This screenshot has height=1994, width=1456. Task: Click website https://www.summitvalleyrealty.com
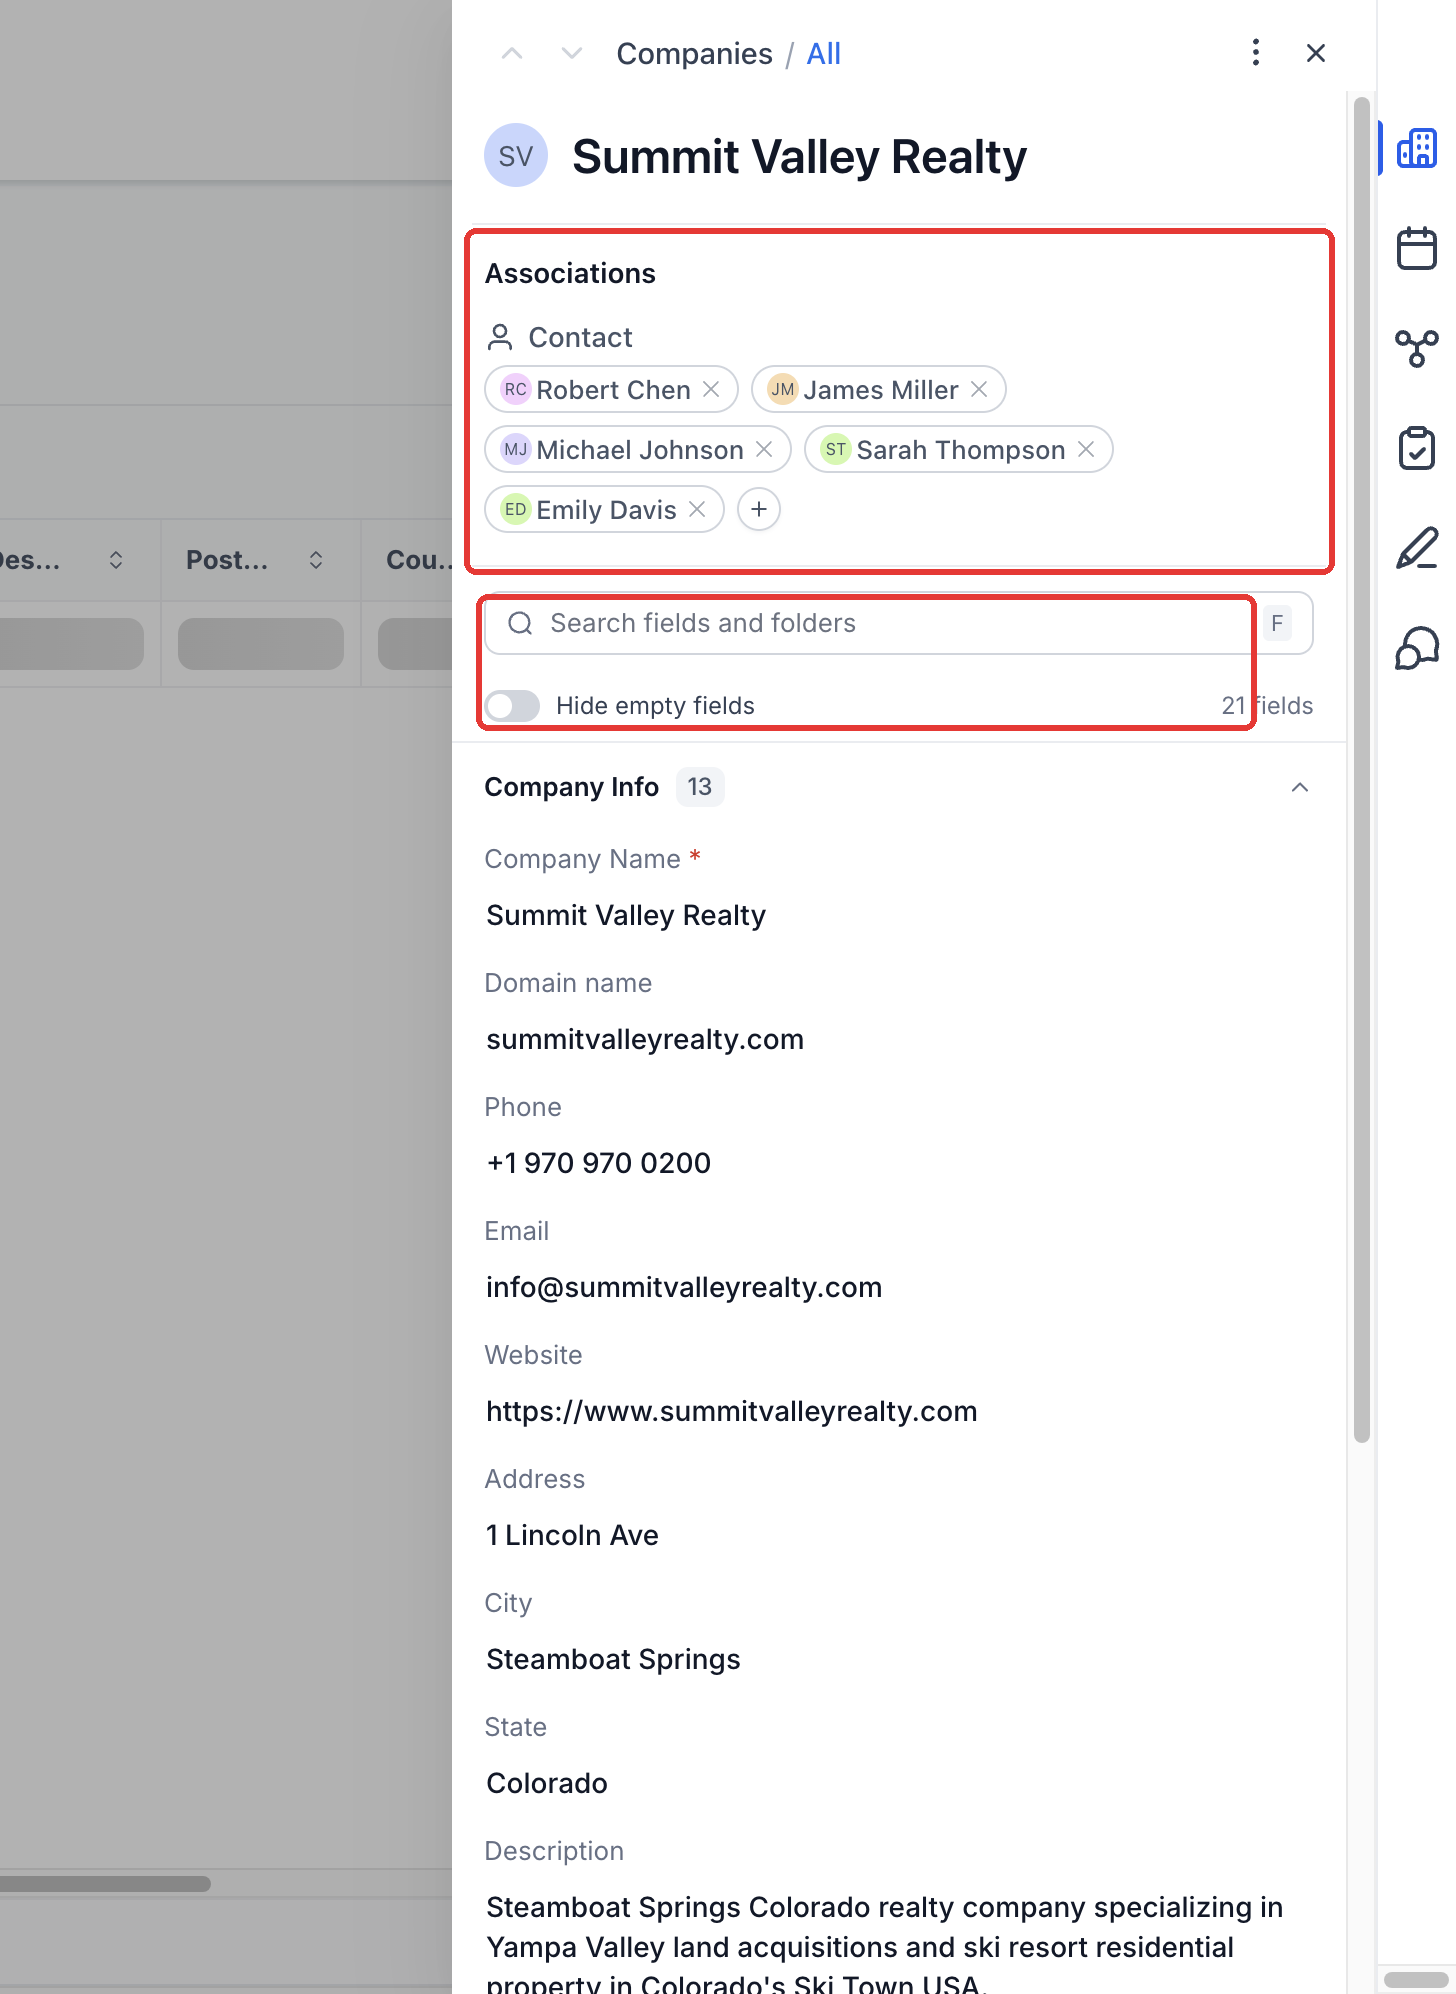pyautogui.click(x=732, y=1411)
